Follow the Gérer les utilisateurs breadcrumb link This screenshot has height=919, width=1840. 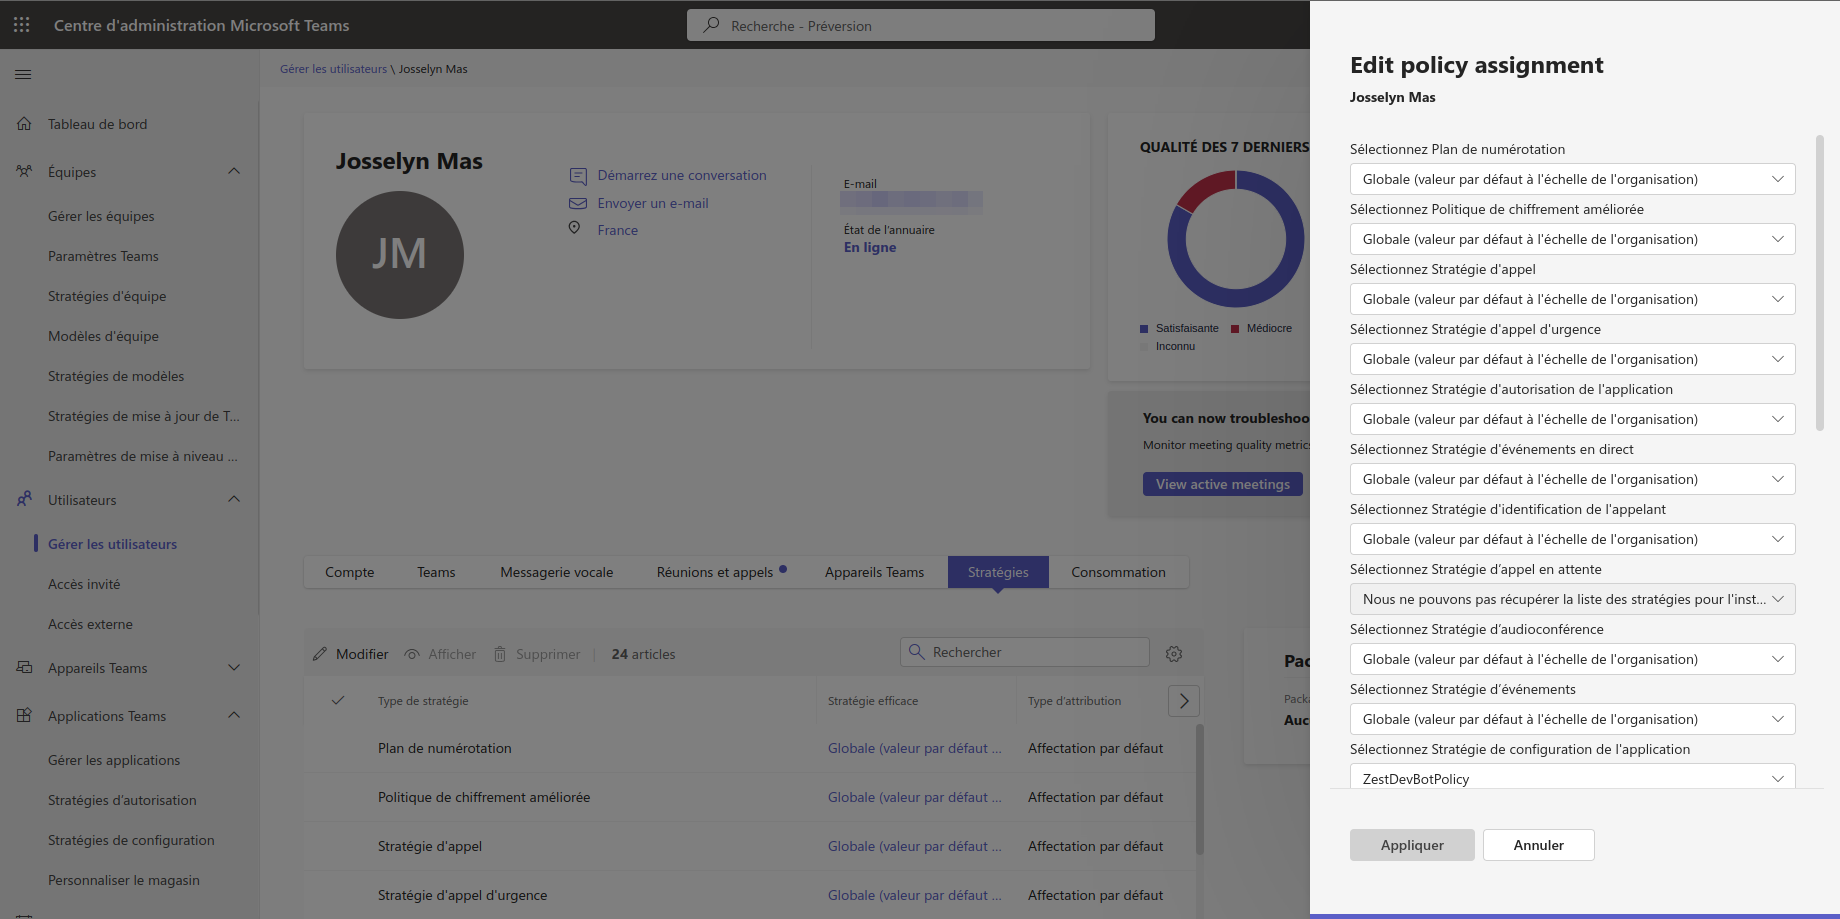333,69
